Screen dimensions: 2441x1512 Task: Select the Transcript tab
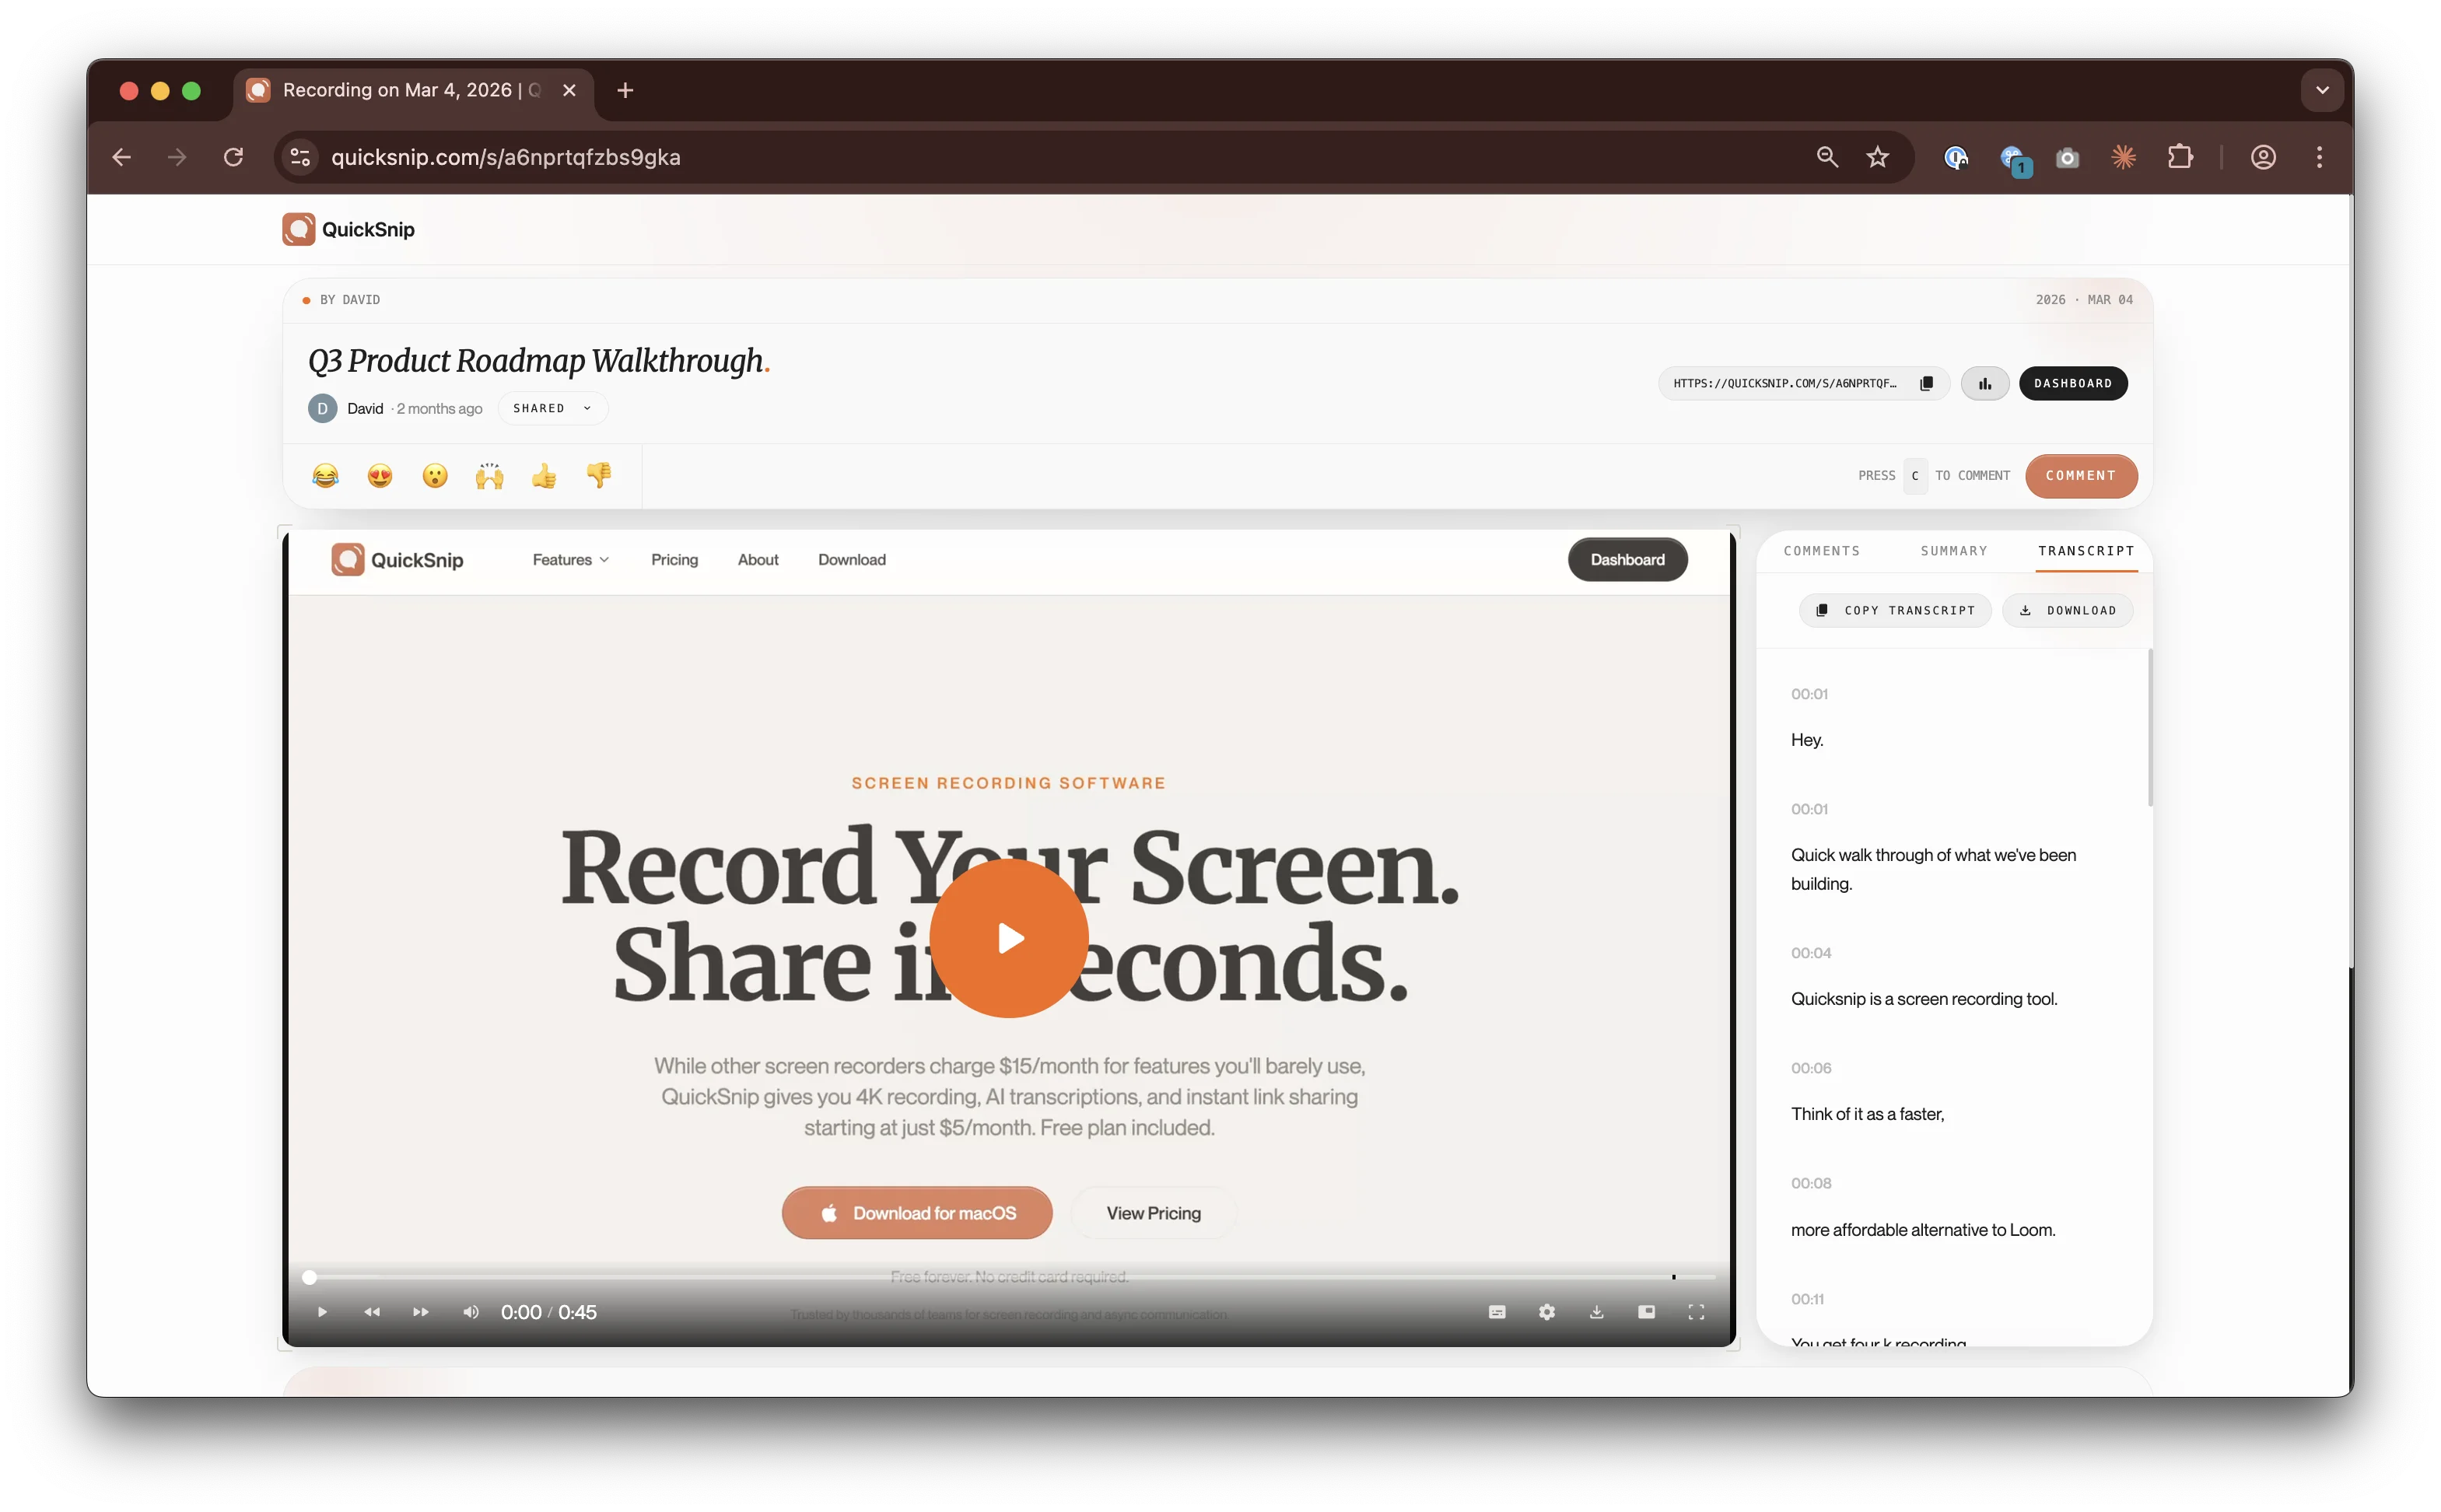tap(2086, 551)
